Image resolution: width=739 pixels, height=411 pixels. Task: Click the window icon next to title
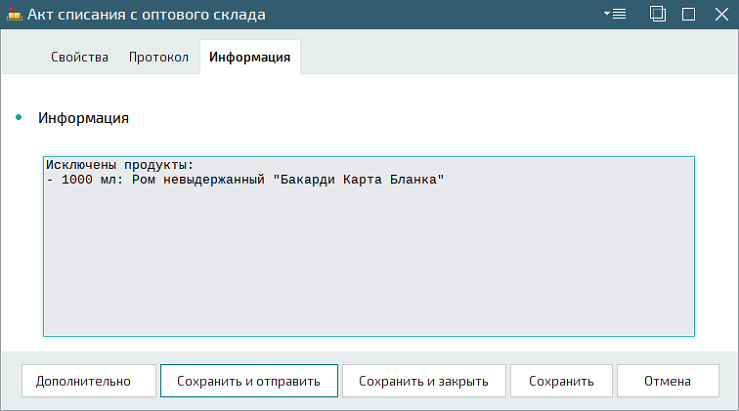14,15
